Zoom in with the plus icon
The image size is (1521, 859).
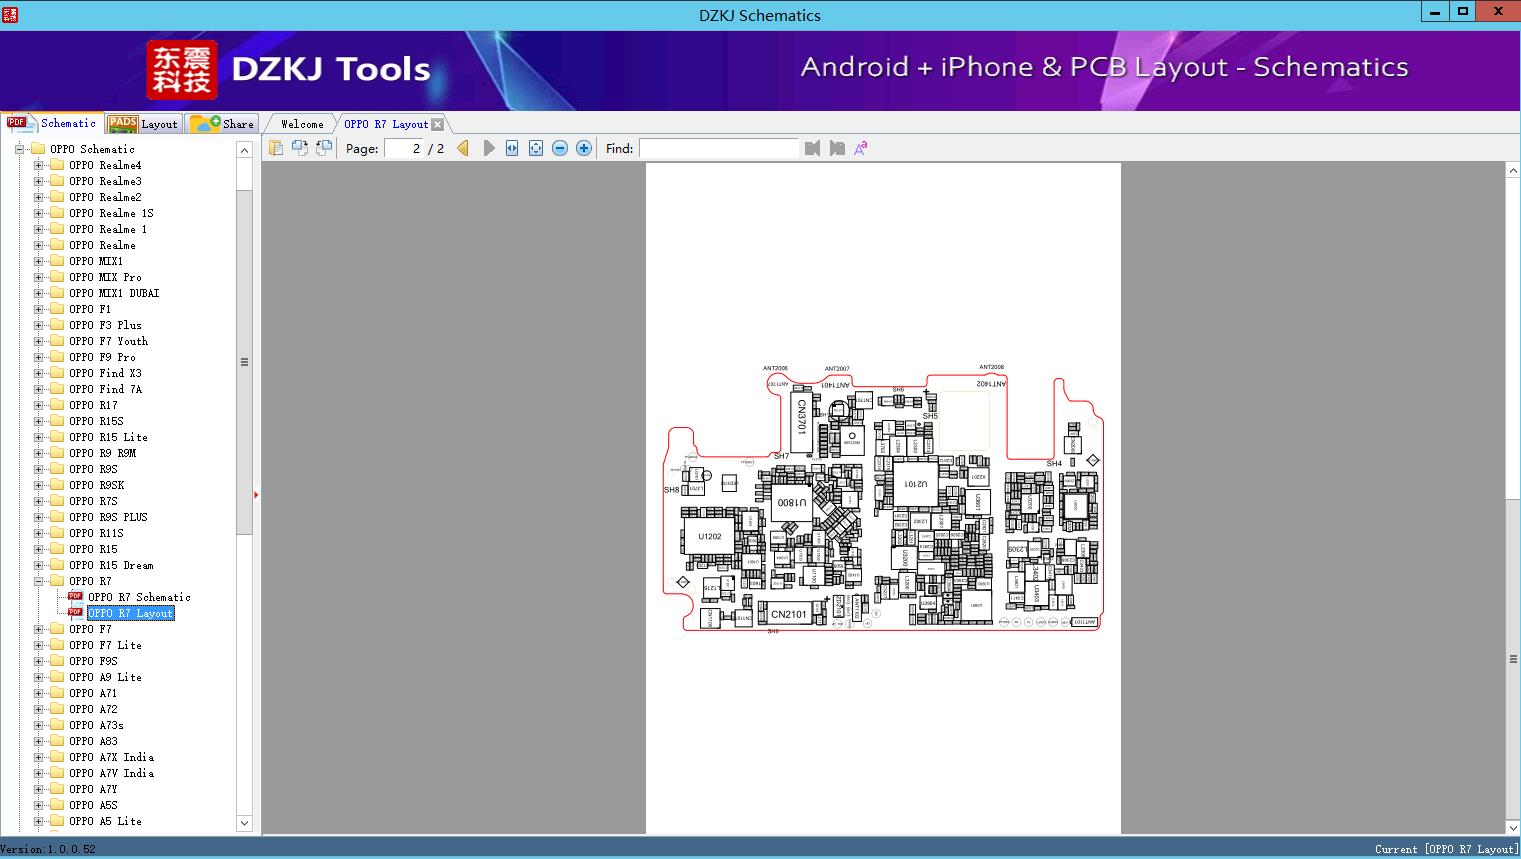(x=584, y=148)
